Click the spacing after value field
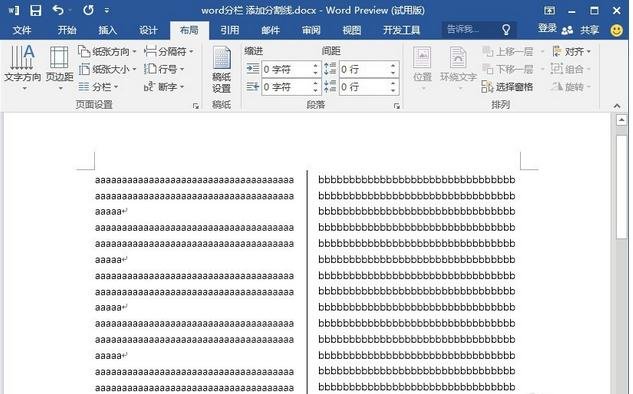This screenshot has width=633, height=394. pyautogui.click(x=364, y=87)
